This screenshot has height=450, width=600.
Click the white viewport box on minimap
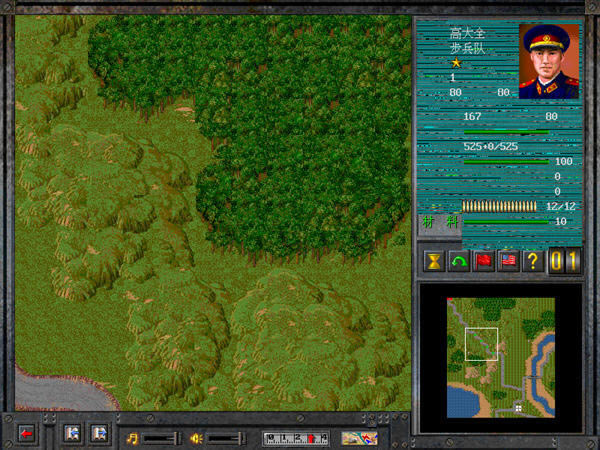(x=481, y=344)
